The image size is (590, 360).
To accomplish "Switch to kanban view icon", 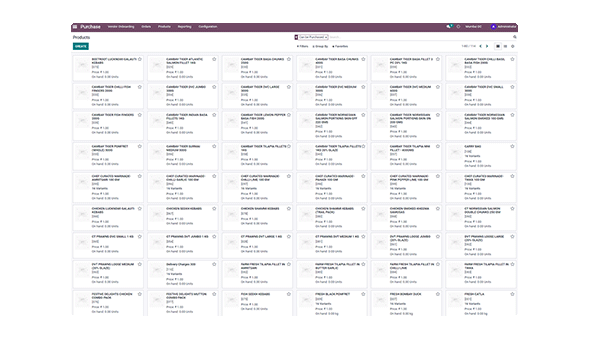I will pos(498,46).
